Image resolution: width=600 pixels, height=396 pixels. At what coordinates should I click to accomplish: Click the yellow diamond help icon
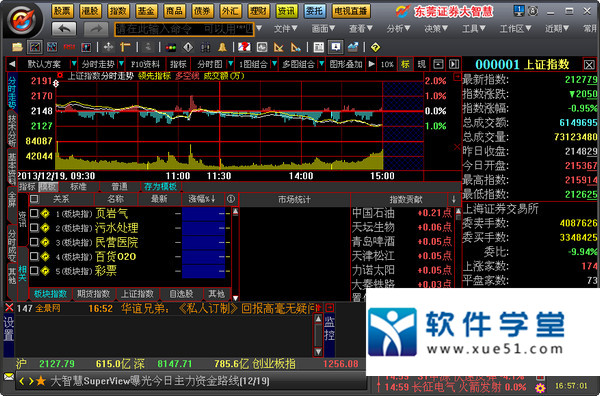point(375,47)
